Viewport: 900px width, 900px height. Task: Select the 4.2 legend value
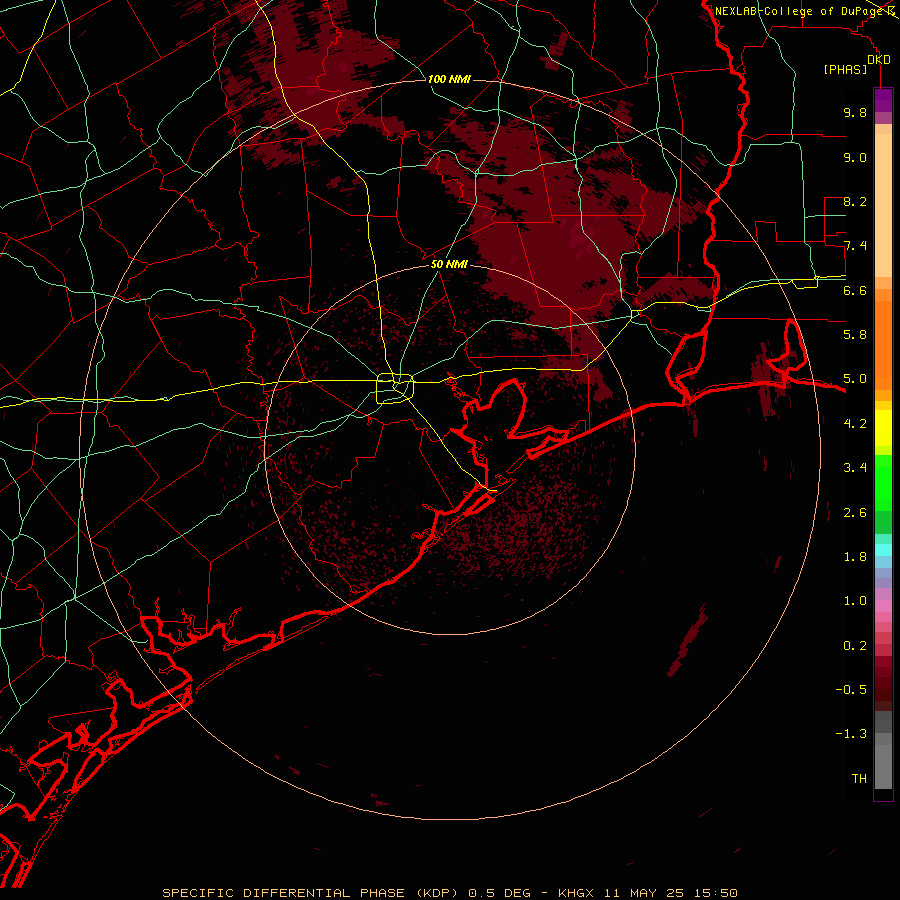pos(855,424)
